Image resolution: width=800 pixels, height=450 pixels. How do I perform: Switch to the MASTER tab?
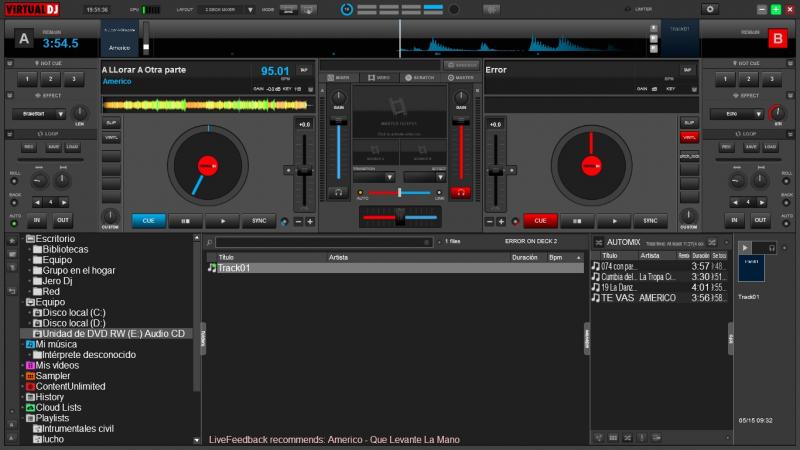460,78
